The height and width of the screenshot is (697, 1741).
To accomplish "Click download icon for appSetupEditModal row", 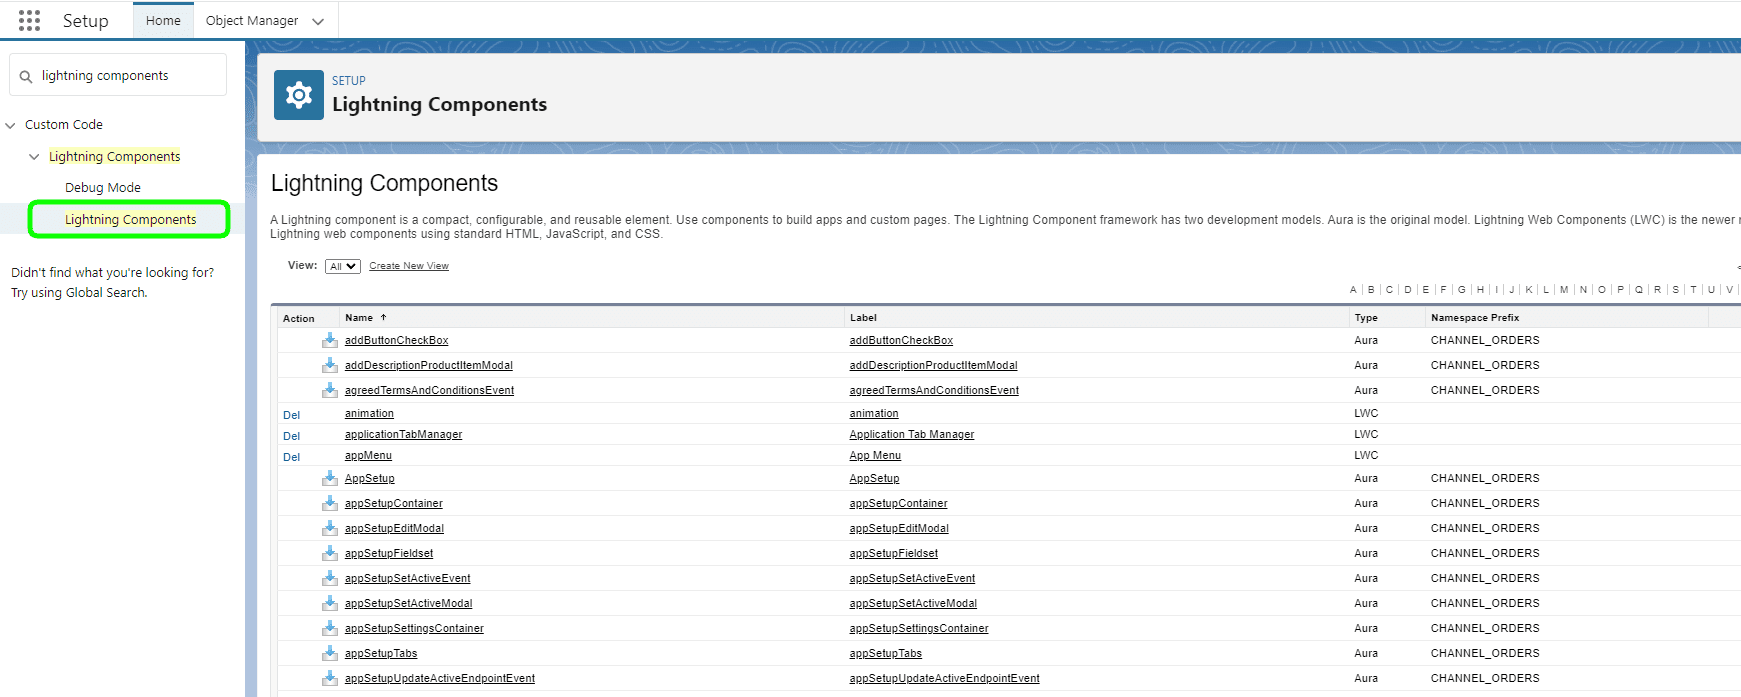I will 329,528.
